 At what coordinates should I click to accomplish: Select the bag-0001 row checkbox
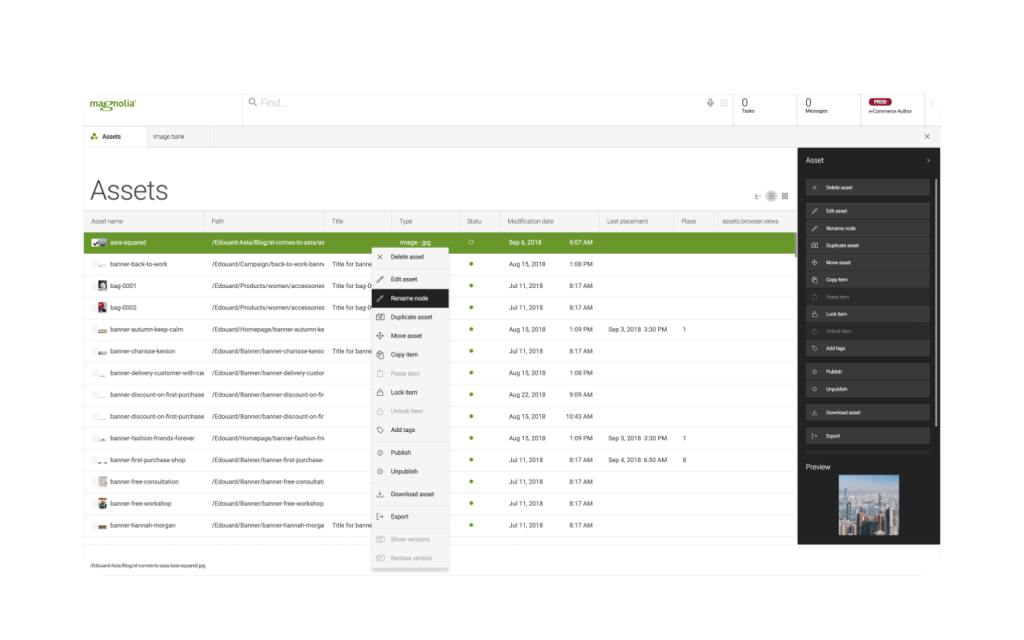93,286
